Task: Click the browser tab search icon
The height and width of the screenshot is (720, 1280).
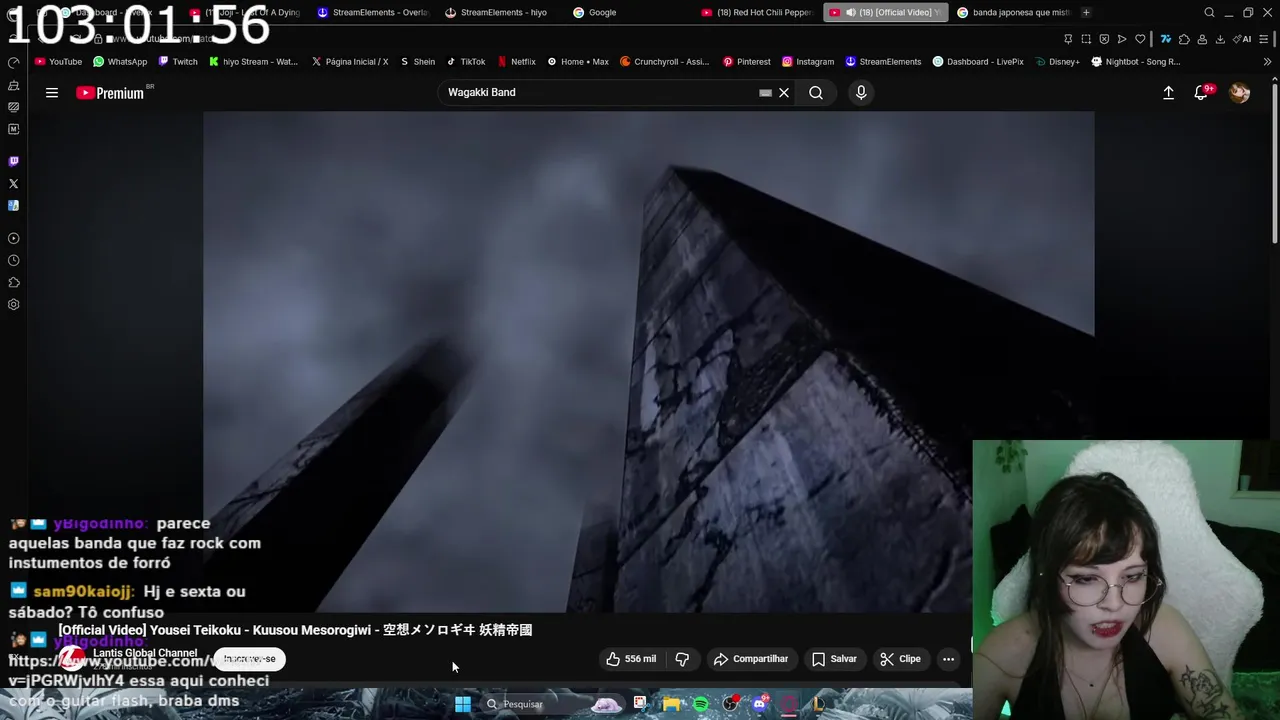Action: (x=1210, y=13)
